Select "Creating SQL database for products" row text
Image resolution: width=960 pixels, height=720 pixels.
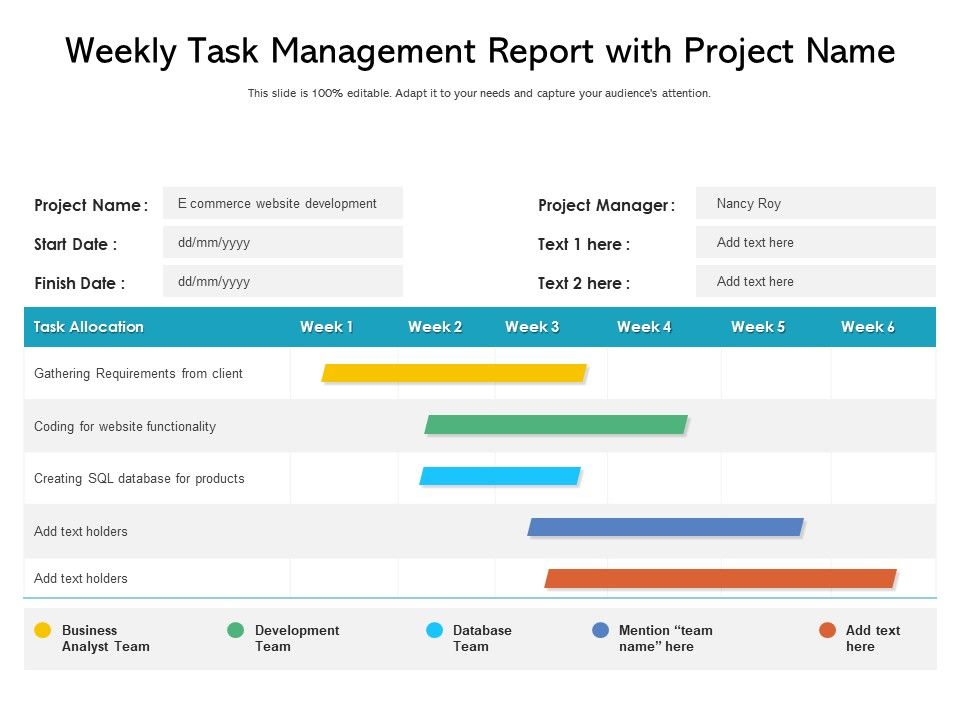coord(139,478)
